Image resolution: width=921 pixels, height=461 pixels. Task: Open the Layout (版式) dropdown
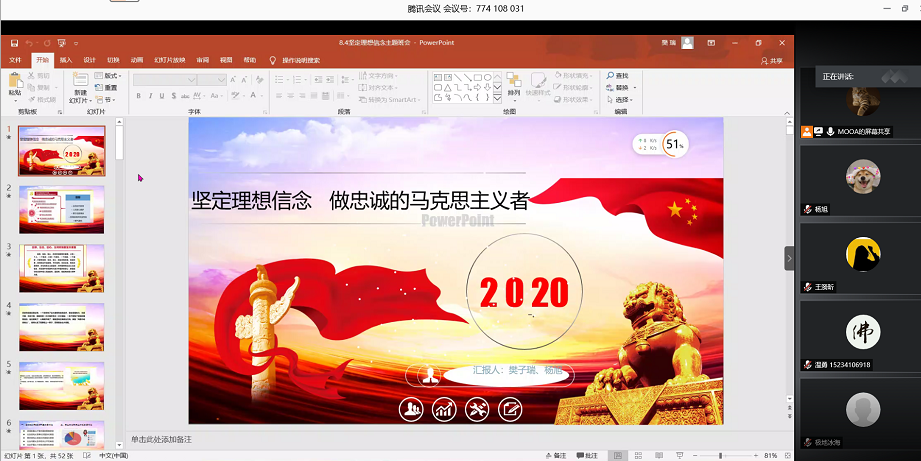pos(110,76)
